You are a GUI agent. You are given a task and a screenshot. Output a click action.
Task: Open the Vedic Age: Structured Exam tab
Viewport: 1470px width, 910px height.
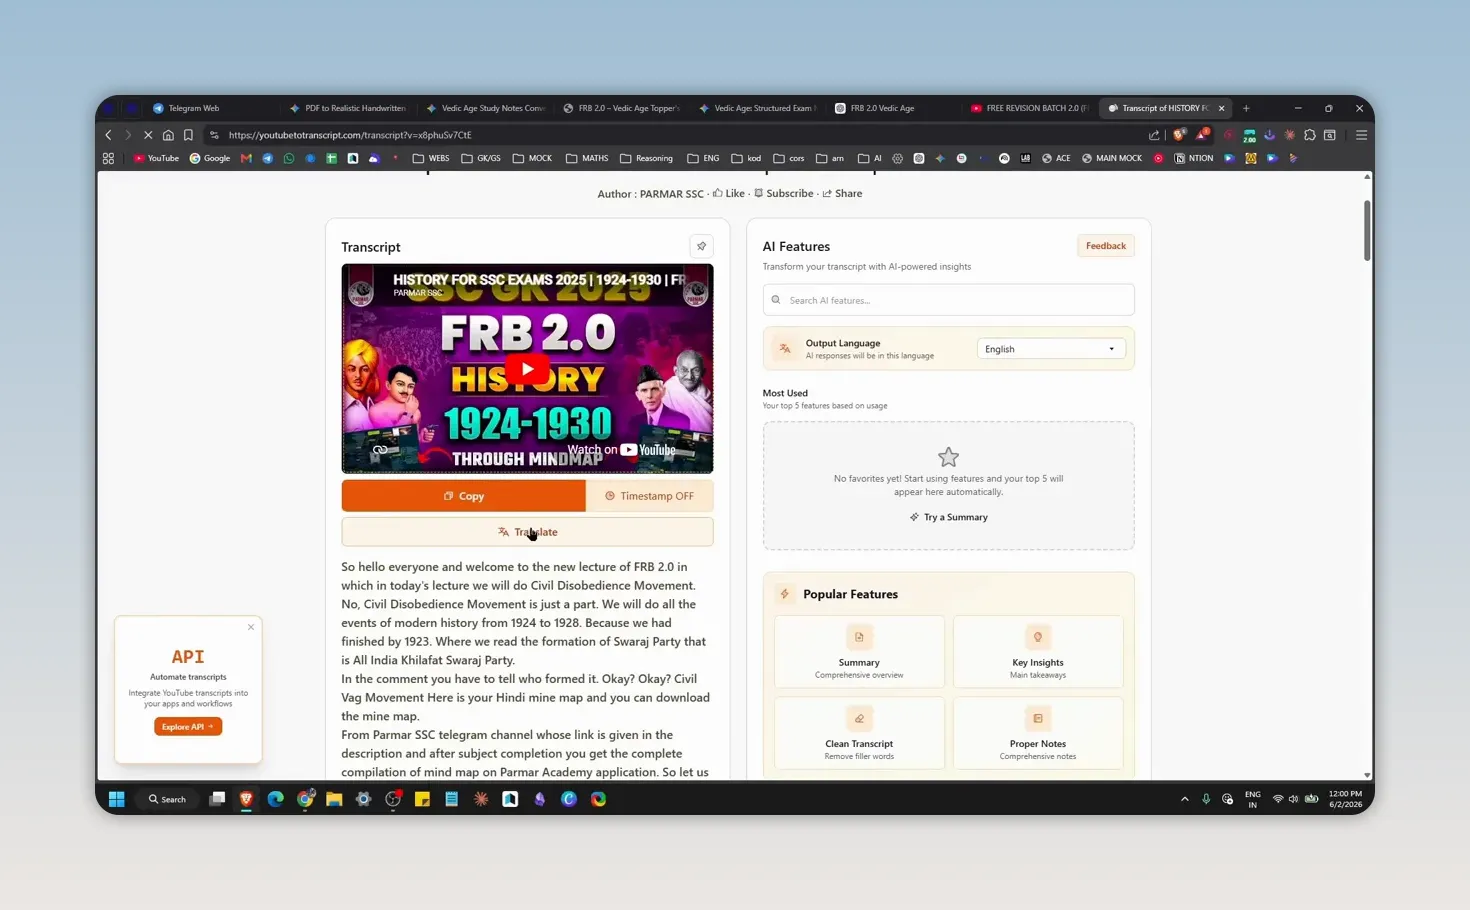coord(758,108)
